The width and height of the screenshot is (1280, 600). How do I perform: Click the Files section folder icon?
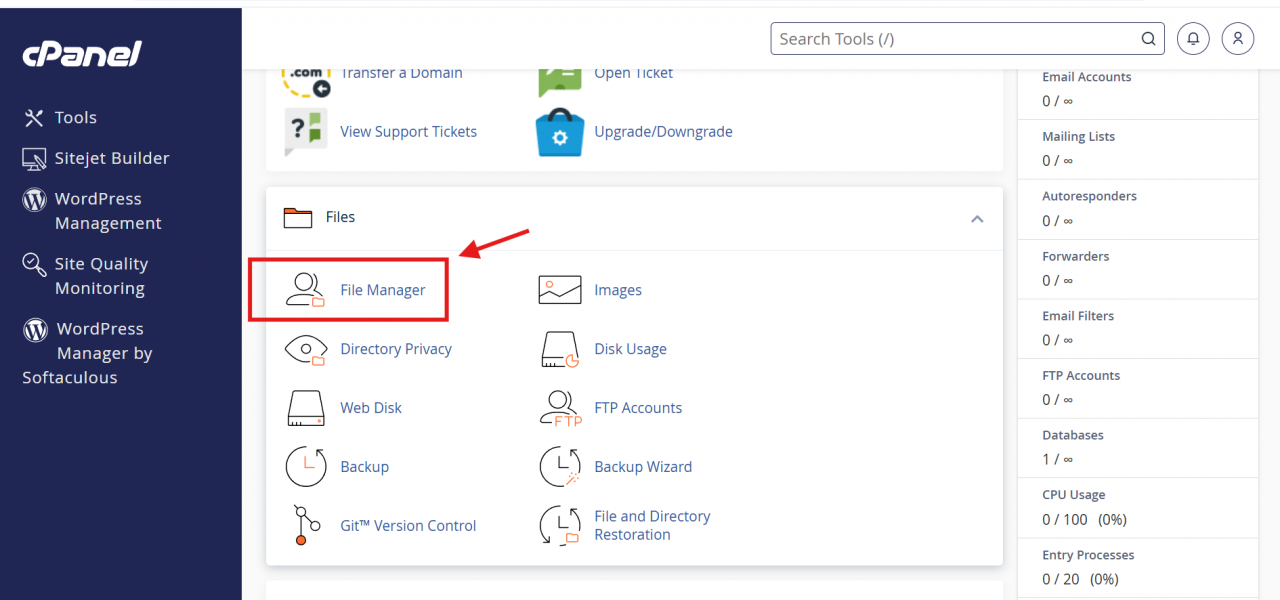[298, 217]
